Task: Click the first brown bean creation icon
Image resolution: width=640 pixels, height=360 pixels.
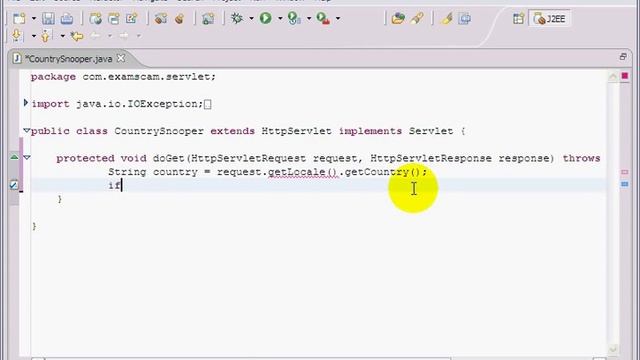Action: (x=161, y=18)
